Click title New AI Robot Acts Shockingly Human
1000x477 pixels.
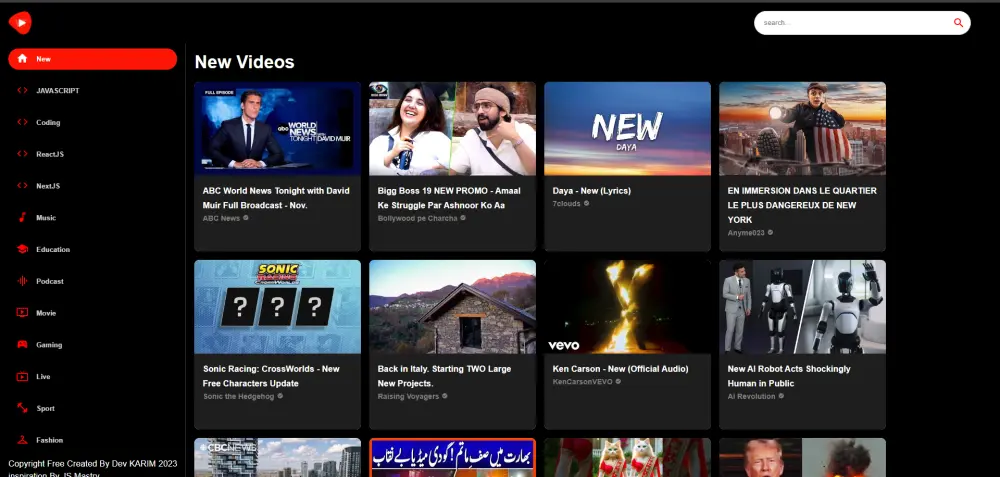(x=789, y=376)
